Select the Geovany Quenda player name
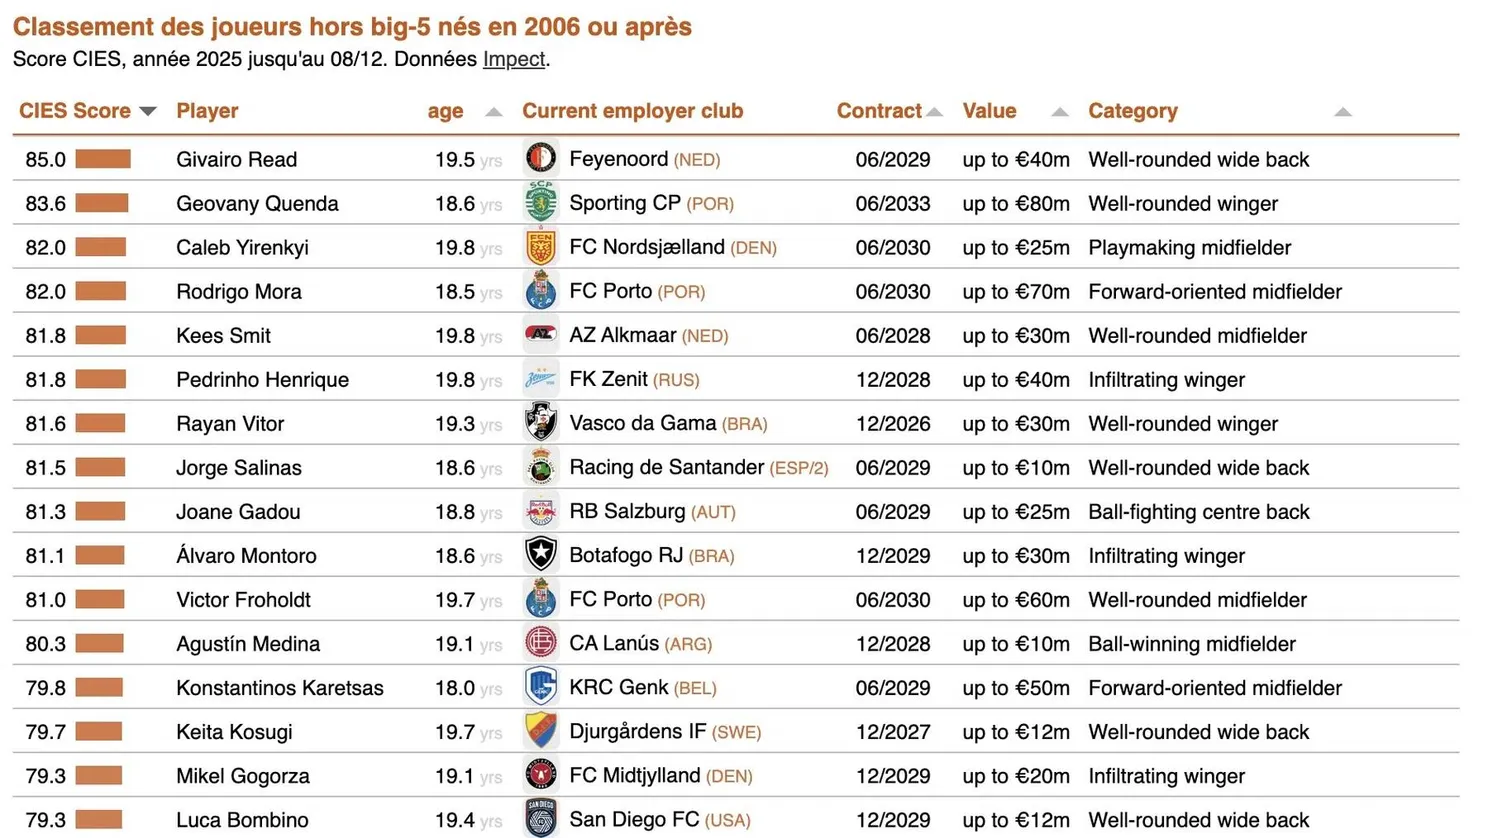The image size is (1488, 838). pyautogui.click(x=257, y=203)
